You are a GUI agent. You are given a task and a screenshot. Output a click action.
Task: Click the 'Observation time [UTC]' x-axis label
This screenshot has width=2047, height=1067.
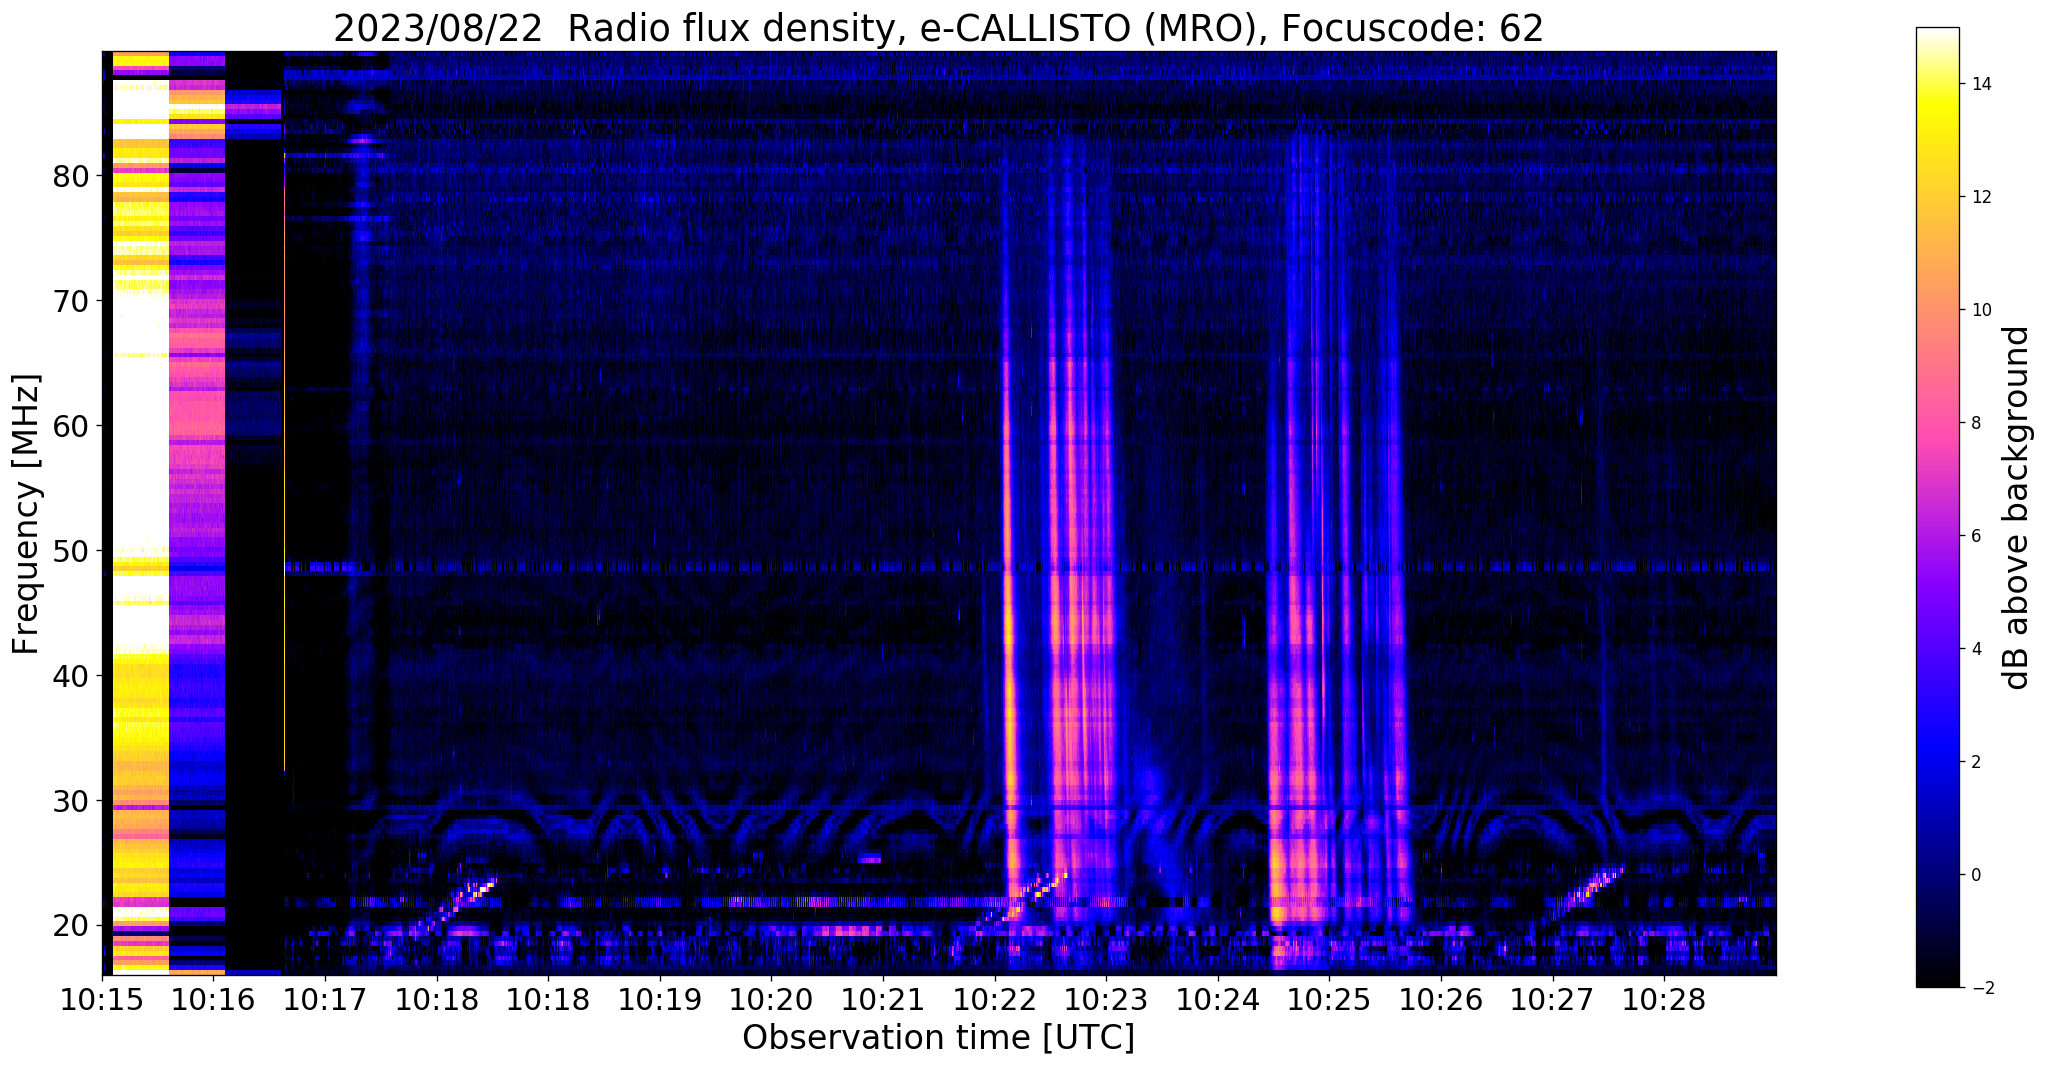coord(938,1038)
